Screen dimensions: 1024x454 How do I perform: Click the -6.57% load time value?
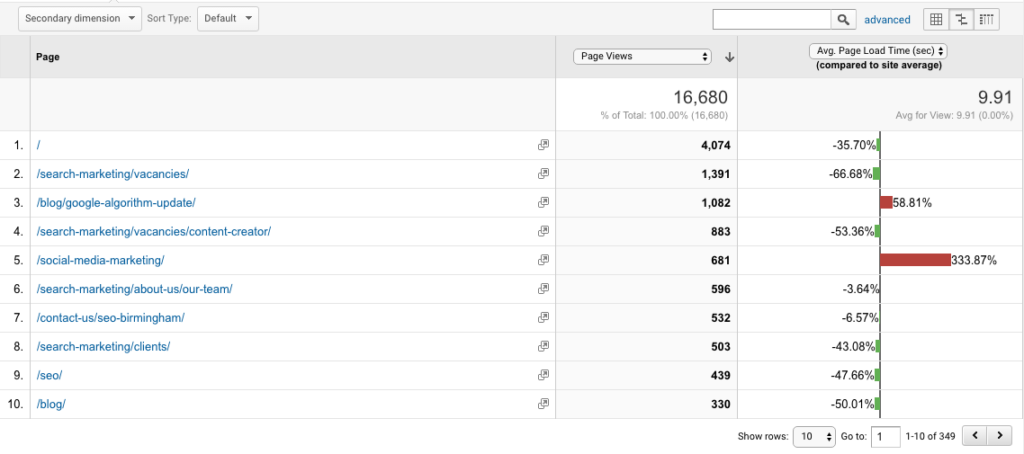(860, 317)
